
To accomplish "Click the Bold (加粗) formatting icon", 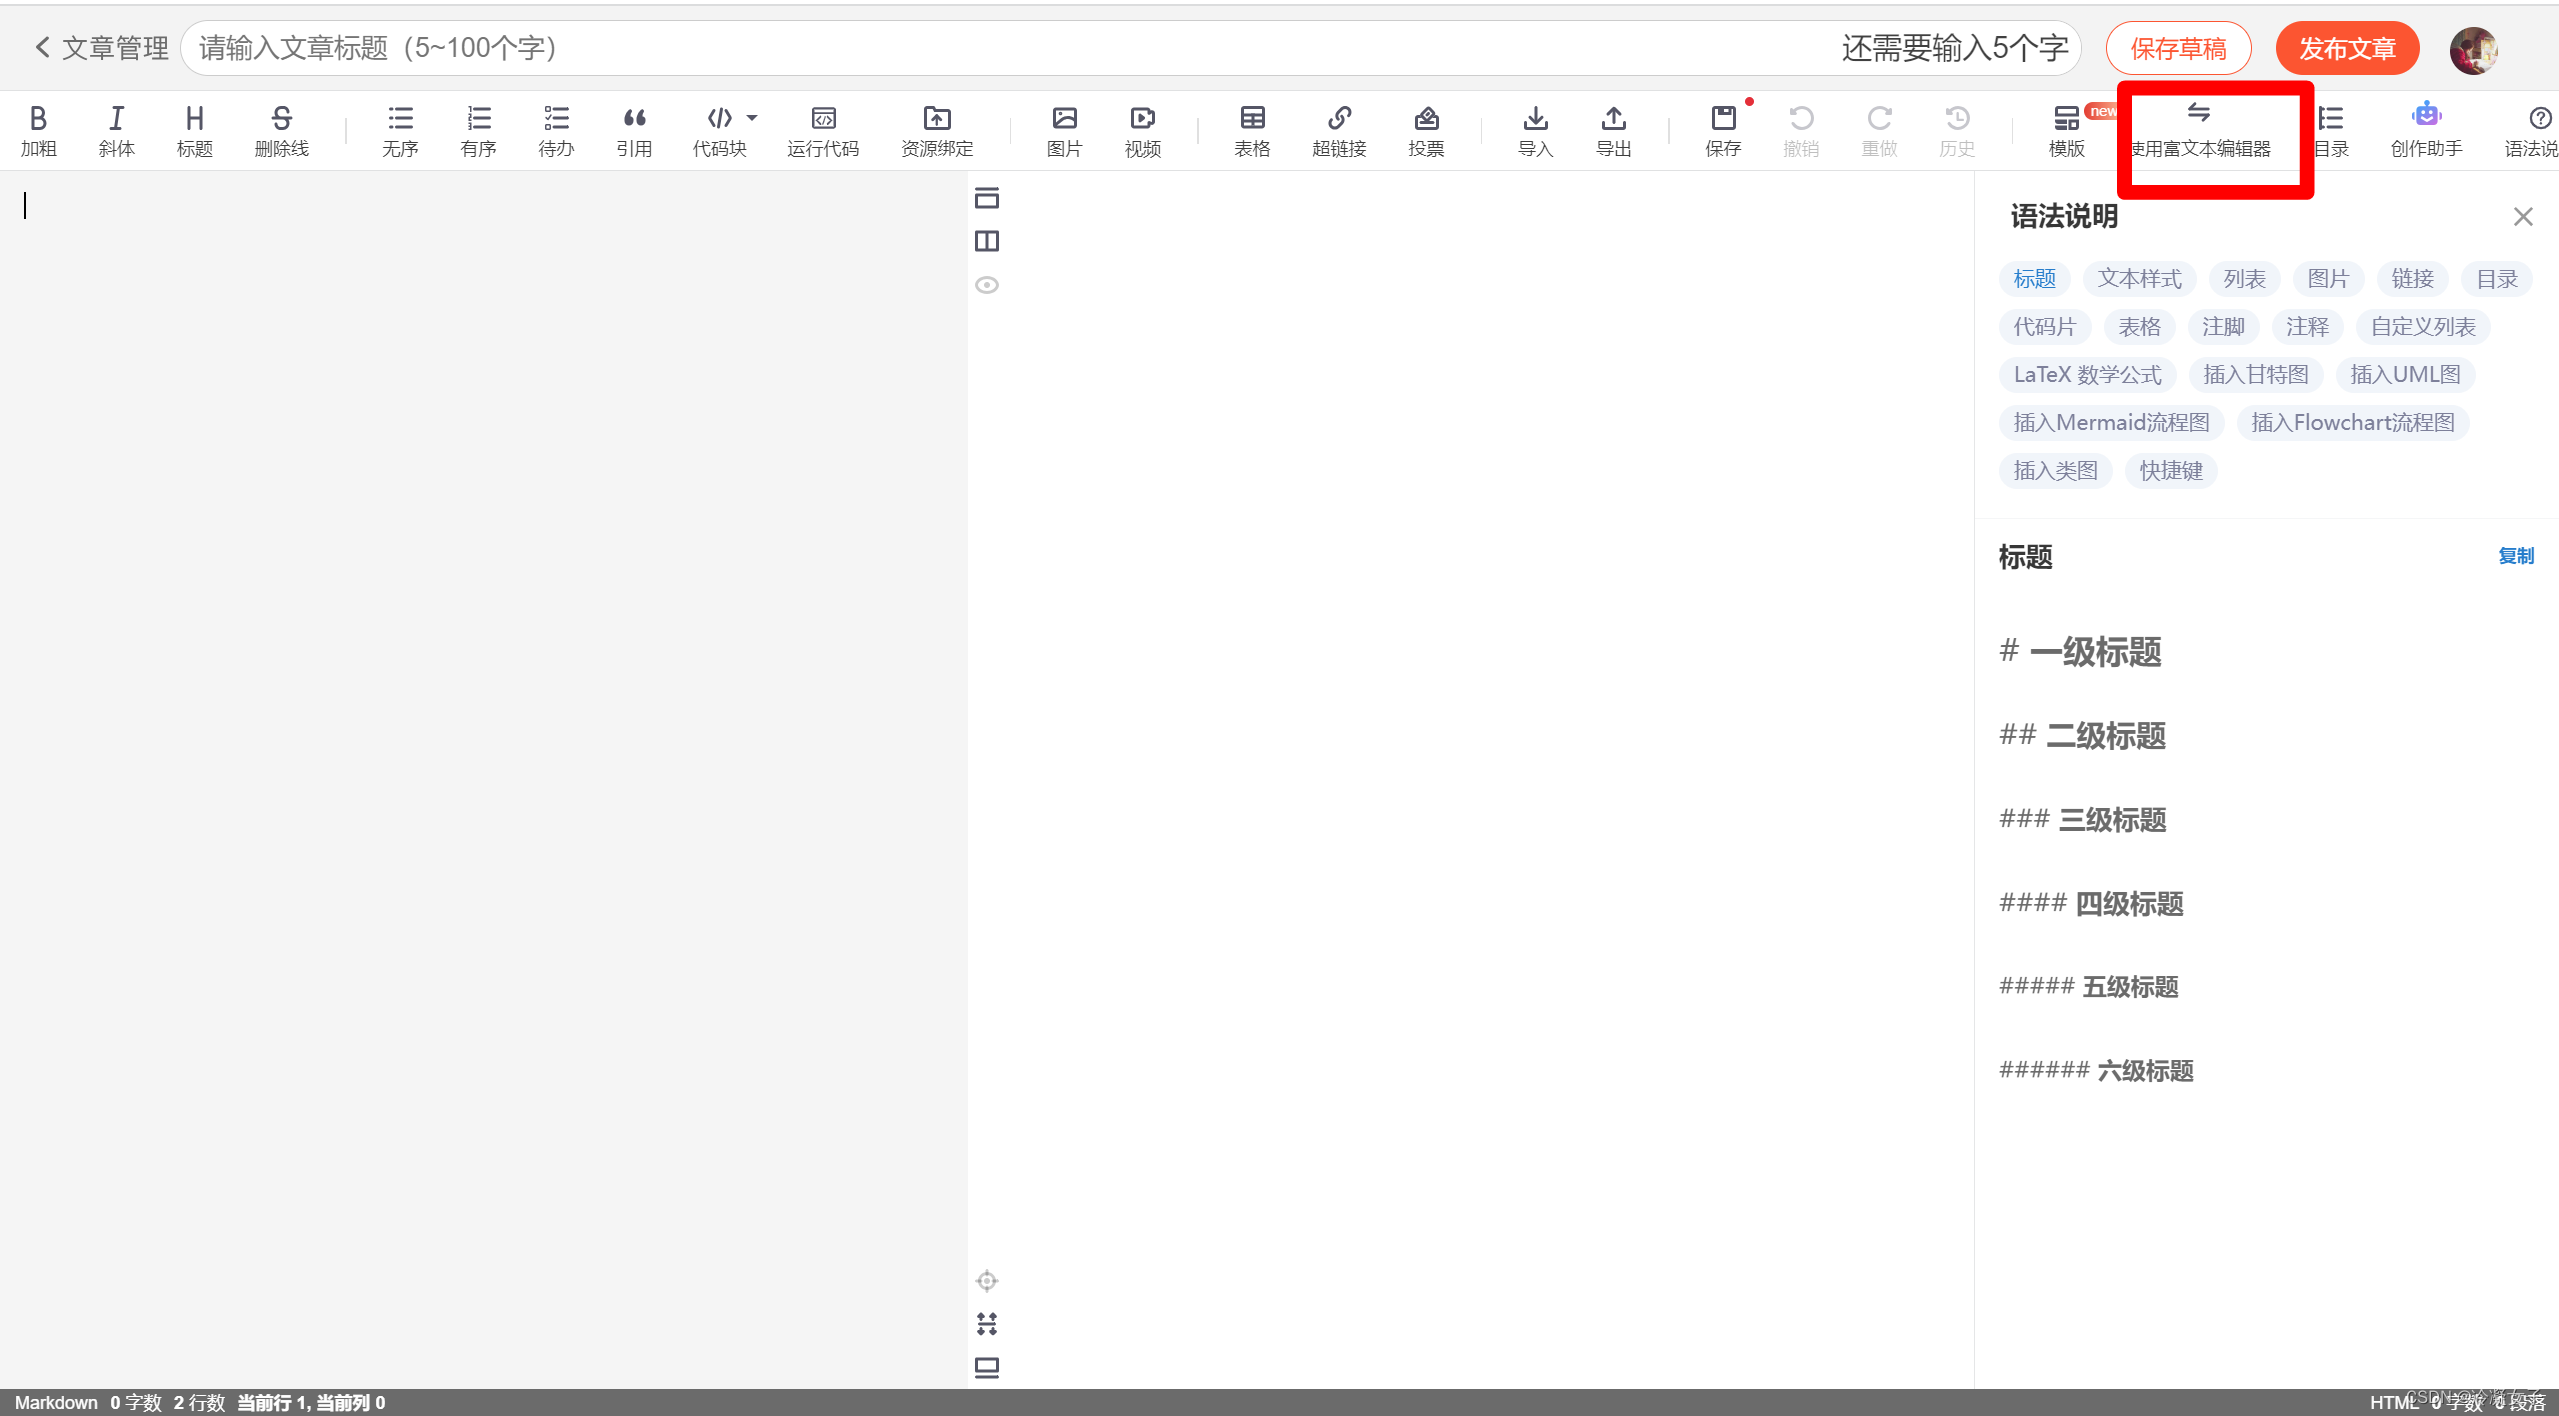I will (x=38, y=130).
